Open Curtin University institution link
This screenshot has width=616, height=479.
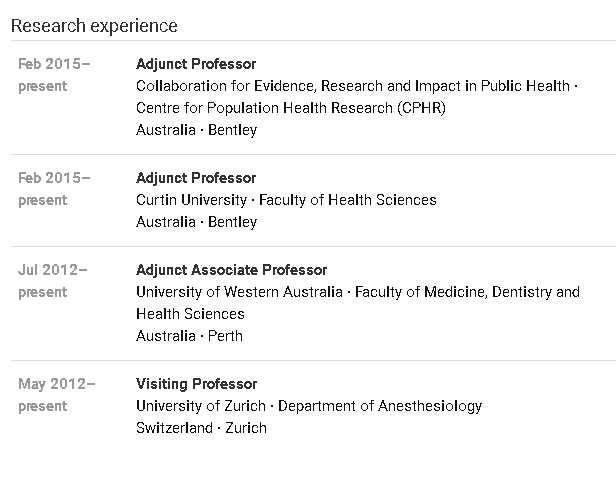point(191,200)
